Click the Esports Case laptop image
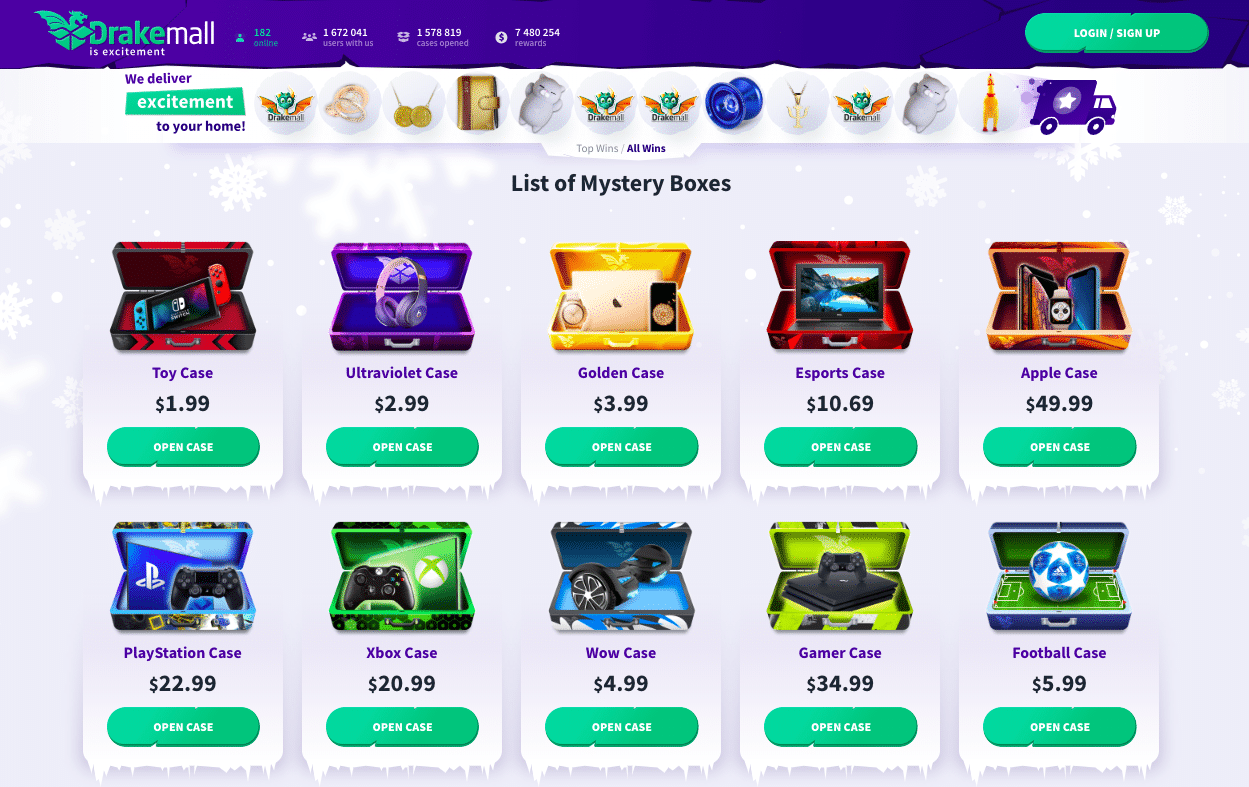 coord(840,297)
